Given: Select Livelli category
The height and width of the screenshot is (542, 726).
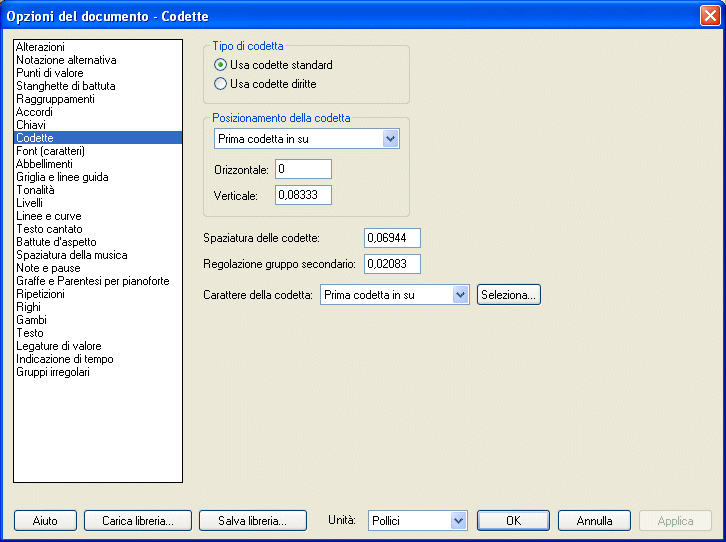Looking at the screenshot, I should pos(98,203).
